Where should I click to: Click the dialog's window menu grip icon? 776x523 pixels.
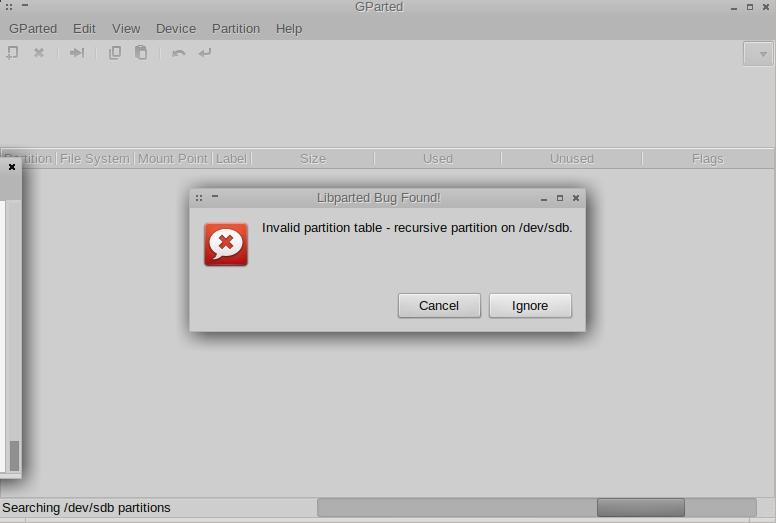199,198
